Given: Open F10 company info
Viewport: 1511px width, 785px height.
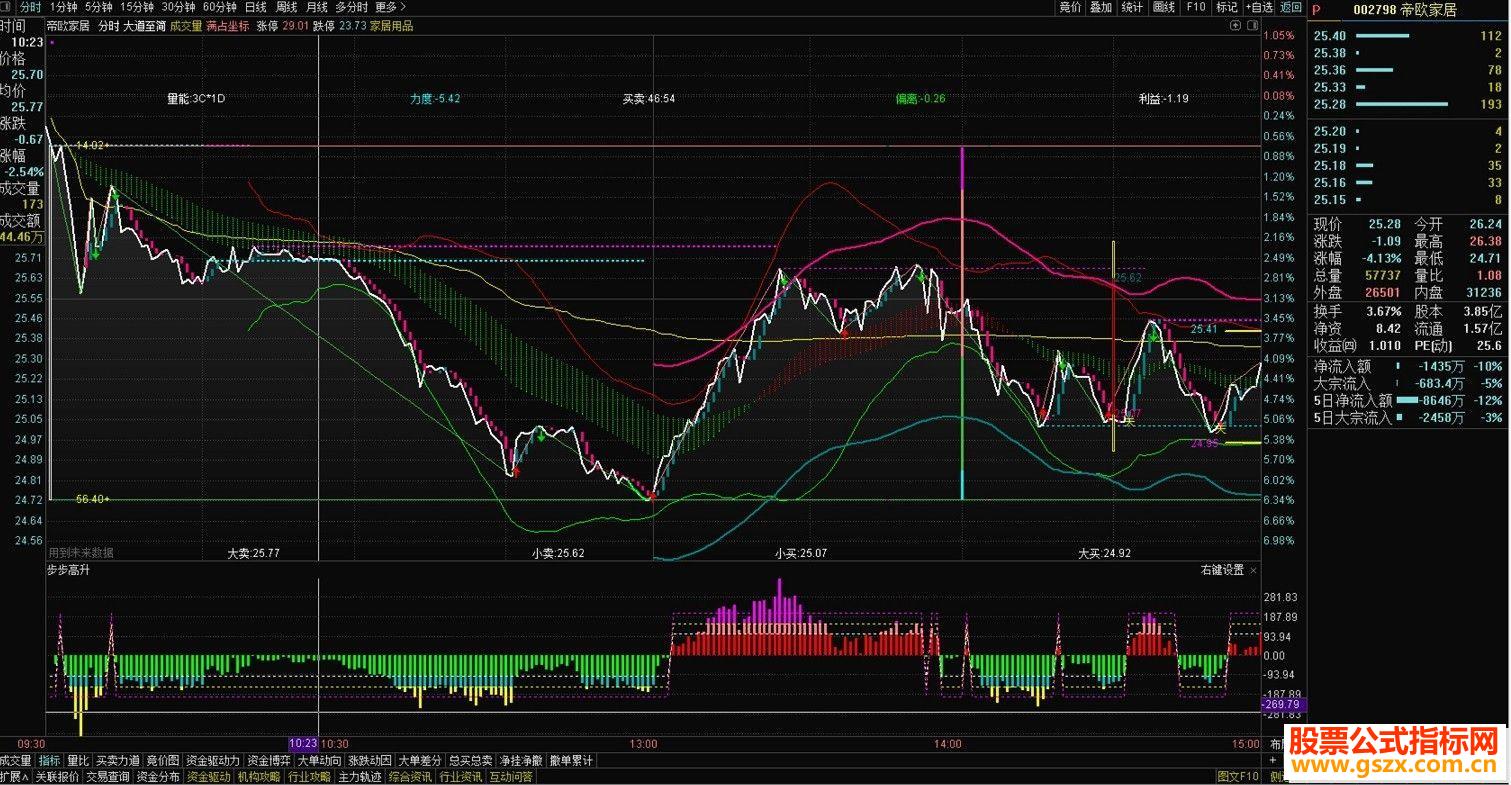Looking at the screenshot, I should [1196, 7].
